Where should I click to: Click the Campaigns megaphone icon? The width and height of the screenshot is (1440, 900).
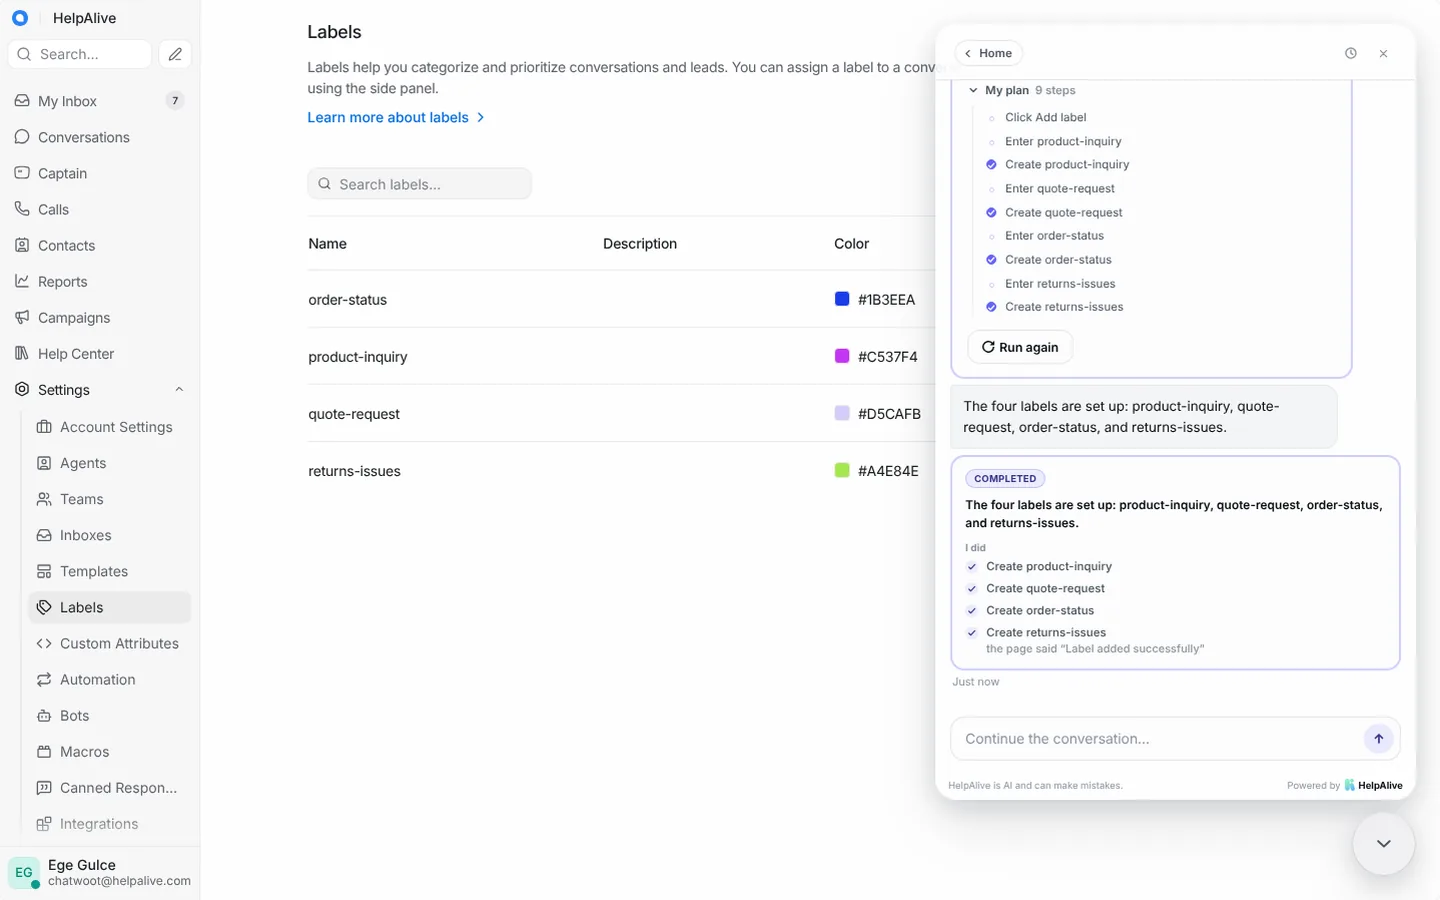(22, 317)
